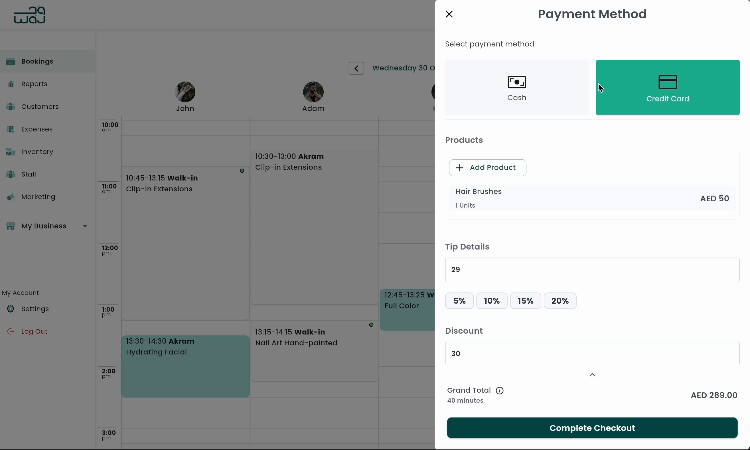This screenshot has width=750, height=450.
Task: Click the Staff icon
Action: coord(11,174)
